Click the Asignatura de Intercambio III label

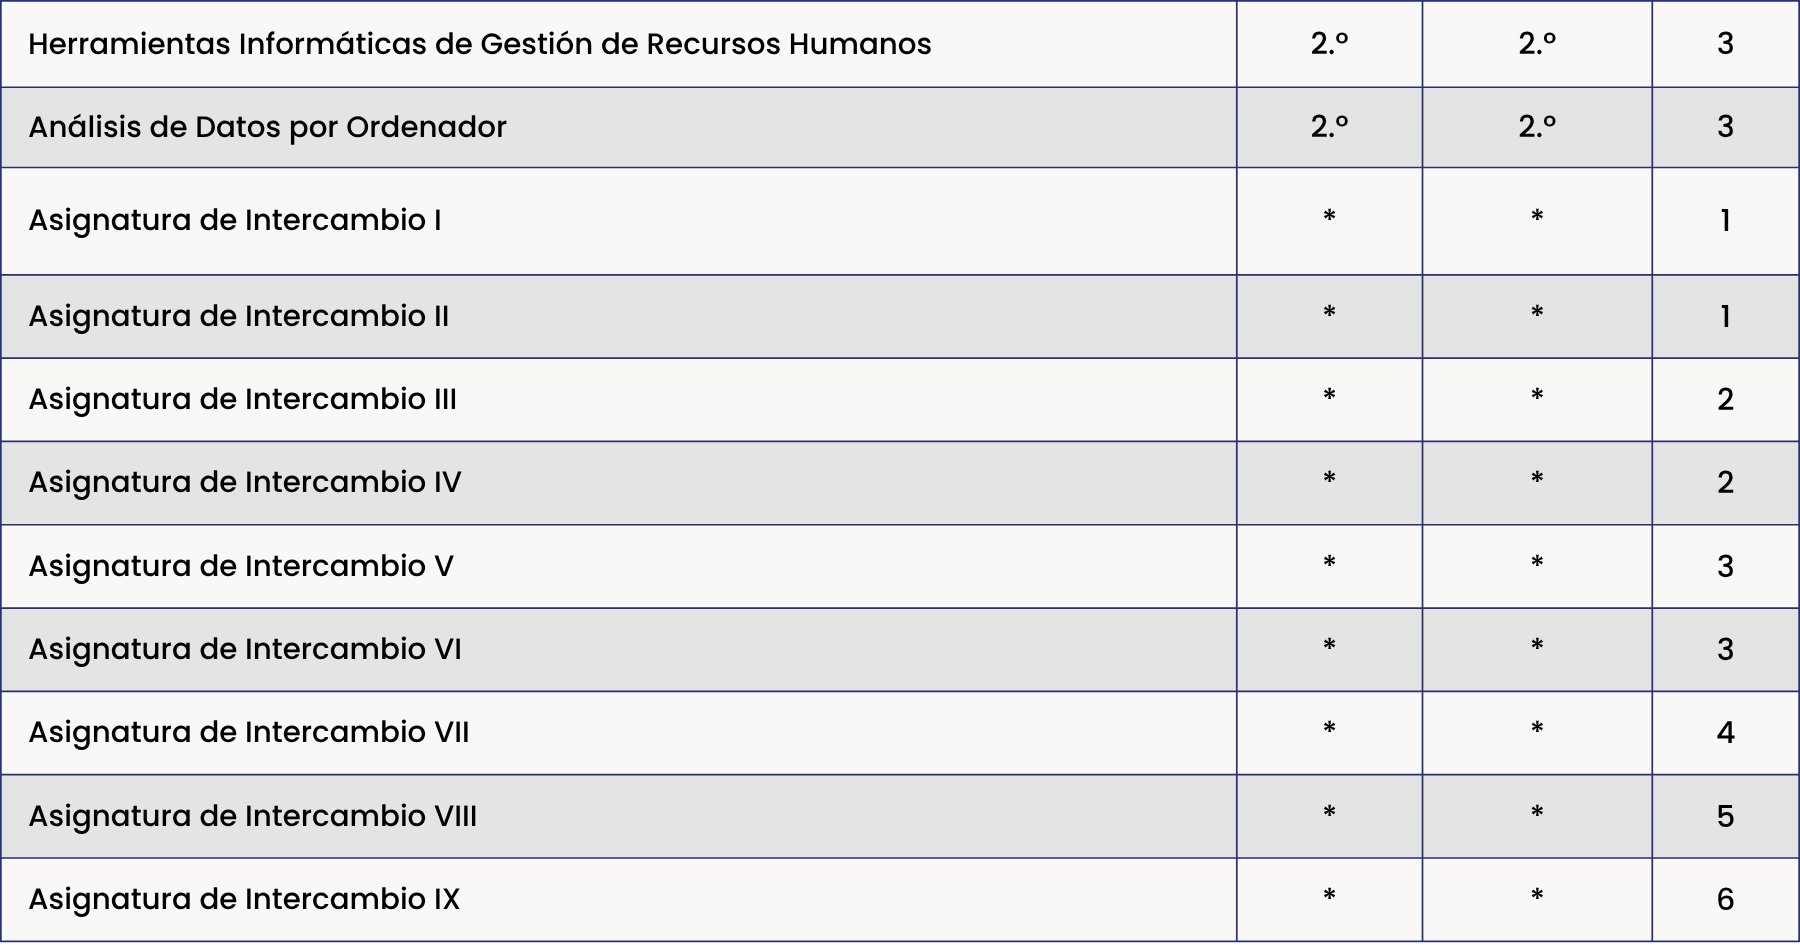(x=242, y=399)
